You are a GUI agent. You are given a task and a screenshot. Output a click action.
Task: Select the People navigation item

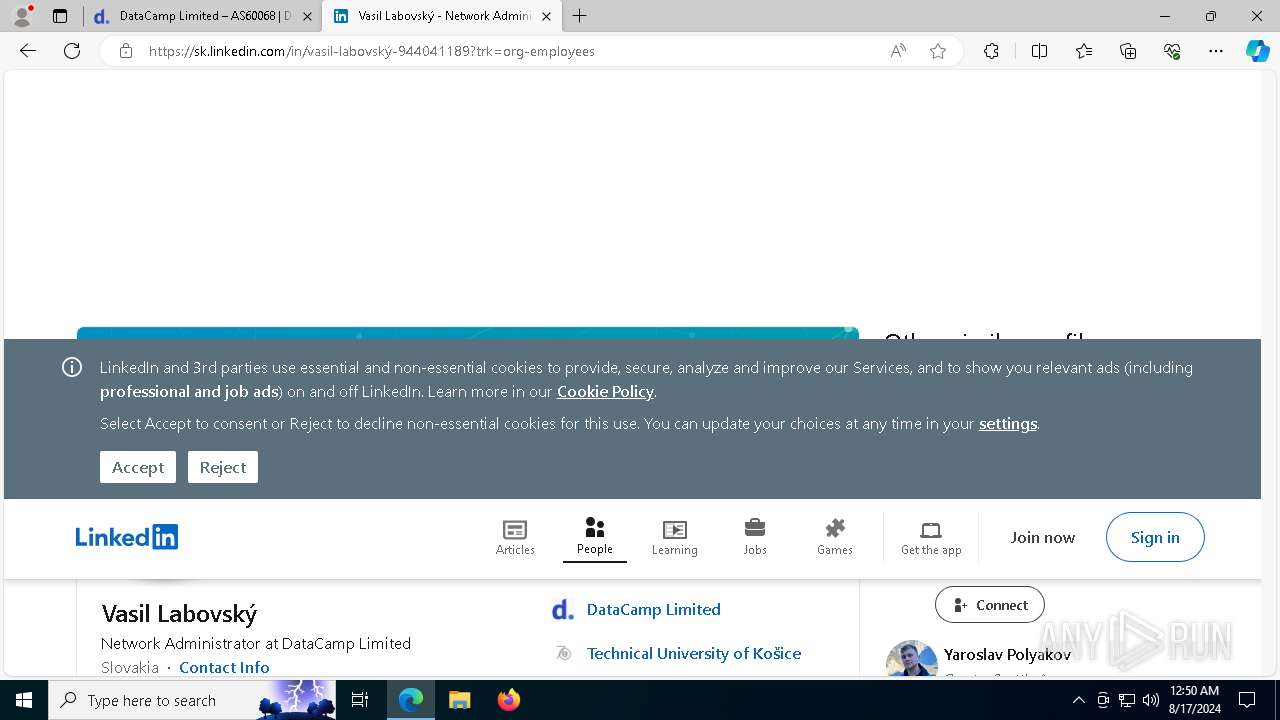[x=595, y=537]
